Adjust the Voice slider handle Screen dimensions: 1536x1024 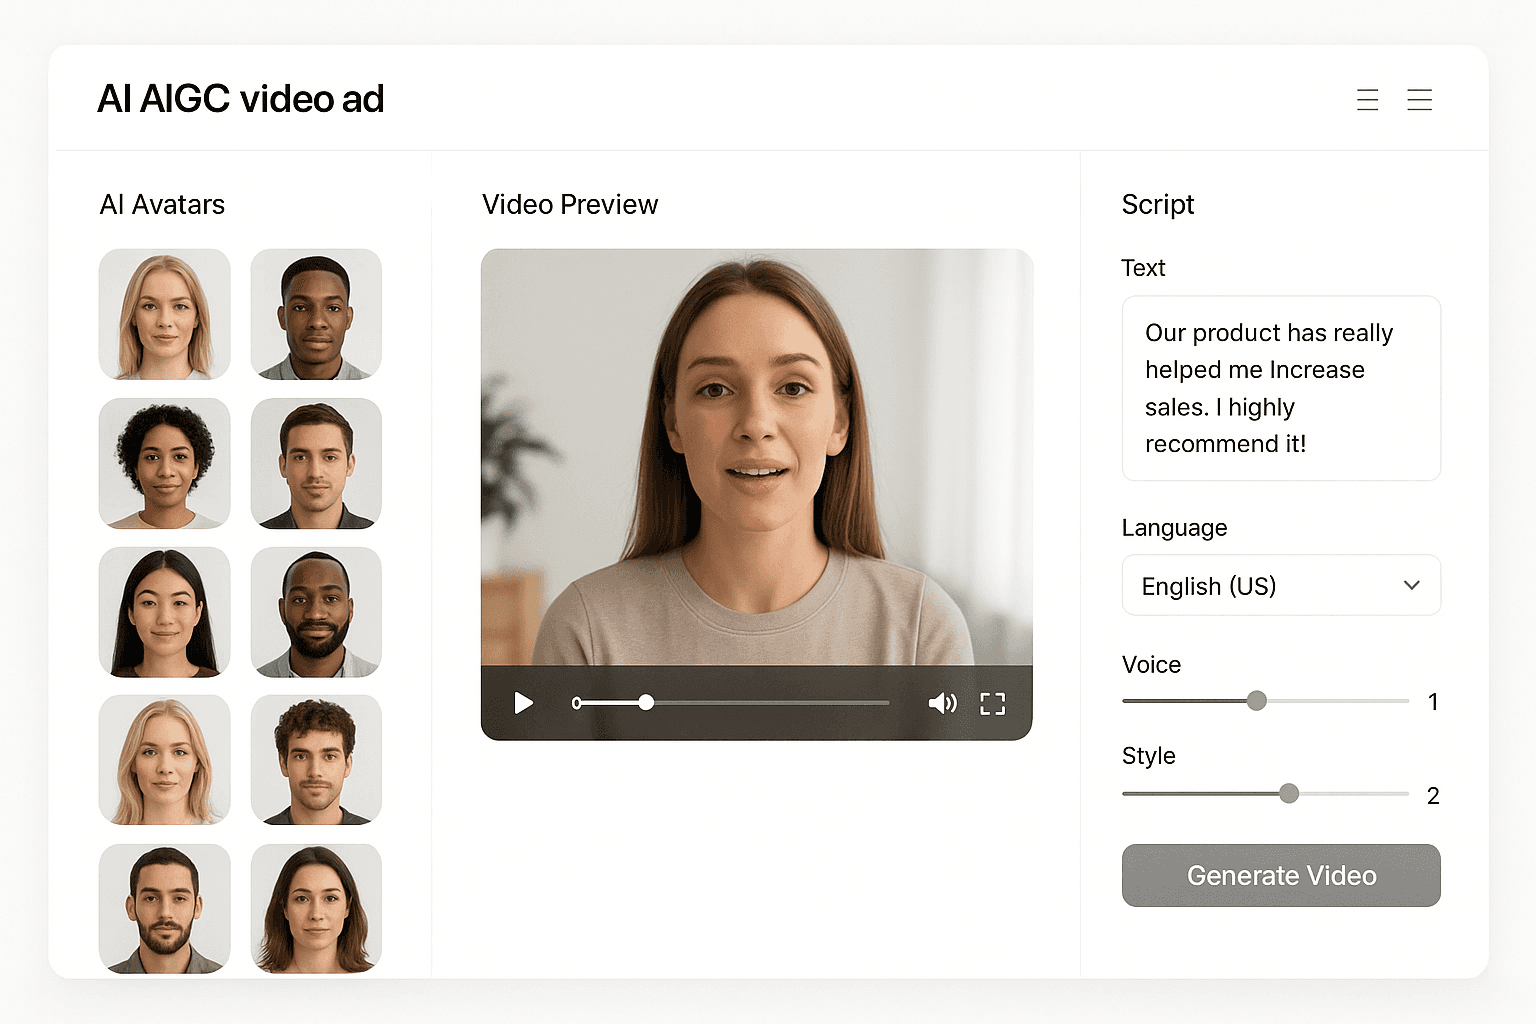(1256, 701)
